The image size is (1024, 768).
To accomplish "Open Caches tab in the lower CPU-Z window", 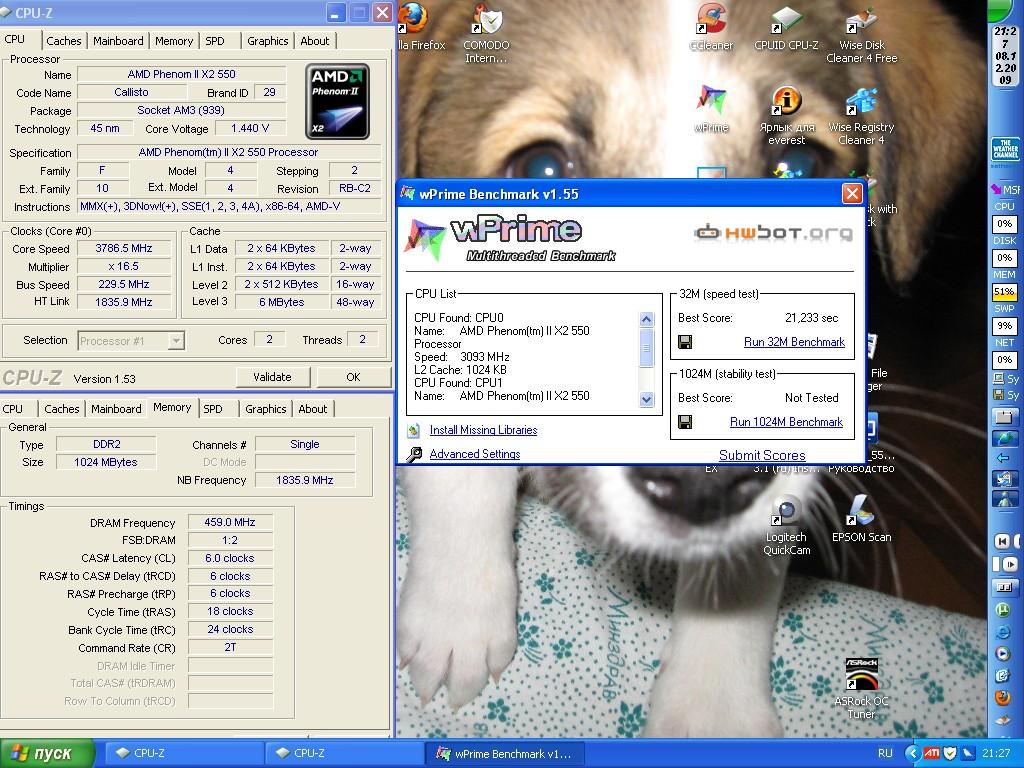I will [61, 409].
